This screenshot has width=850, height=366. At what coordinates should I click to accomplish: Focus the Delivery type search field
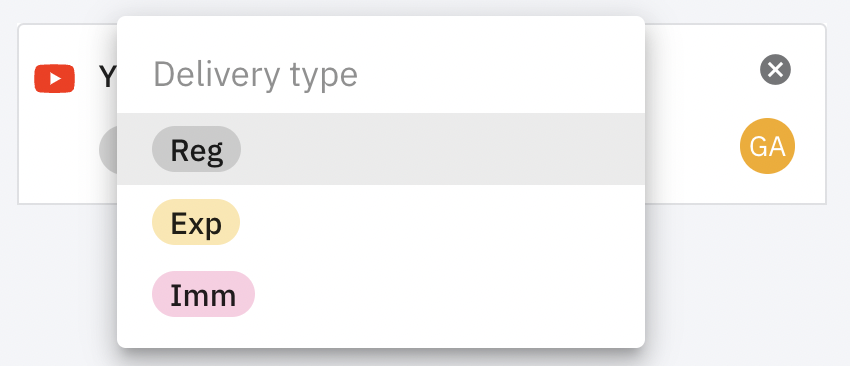[381, 74]
